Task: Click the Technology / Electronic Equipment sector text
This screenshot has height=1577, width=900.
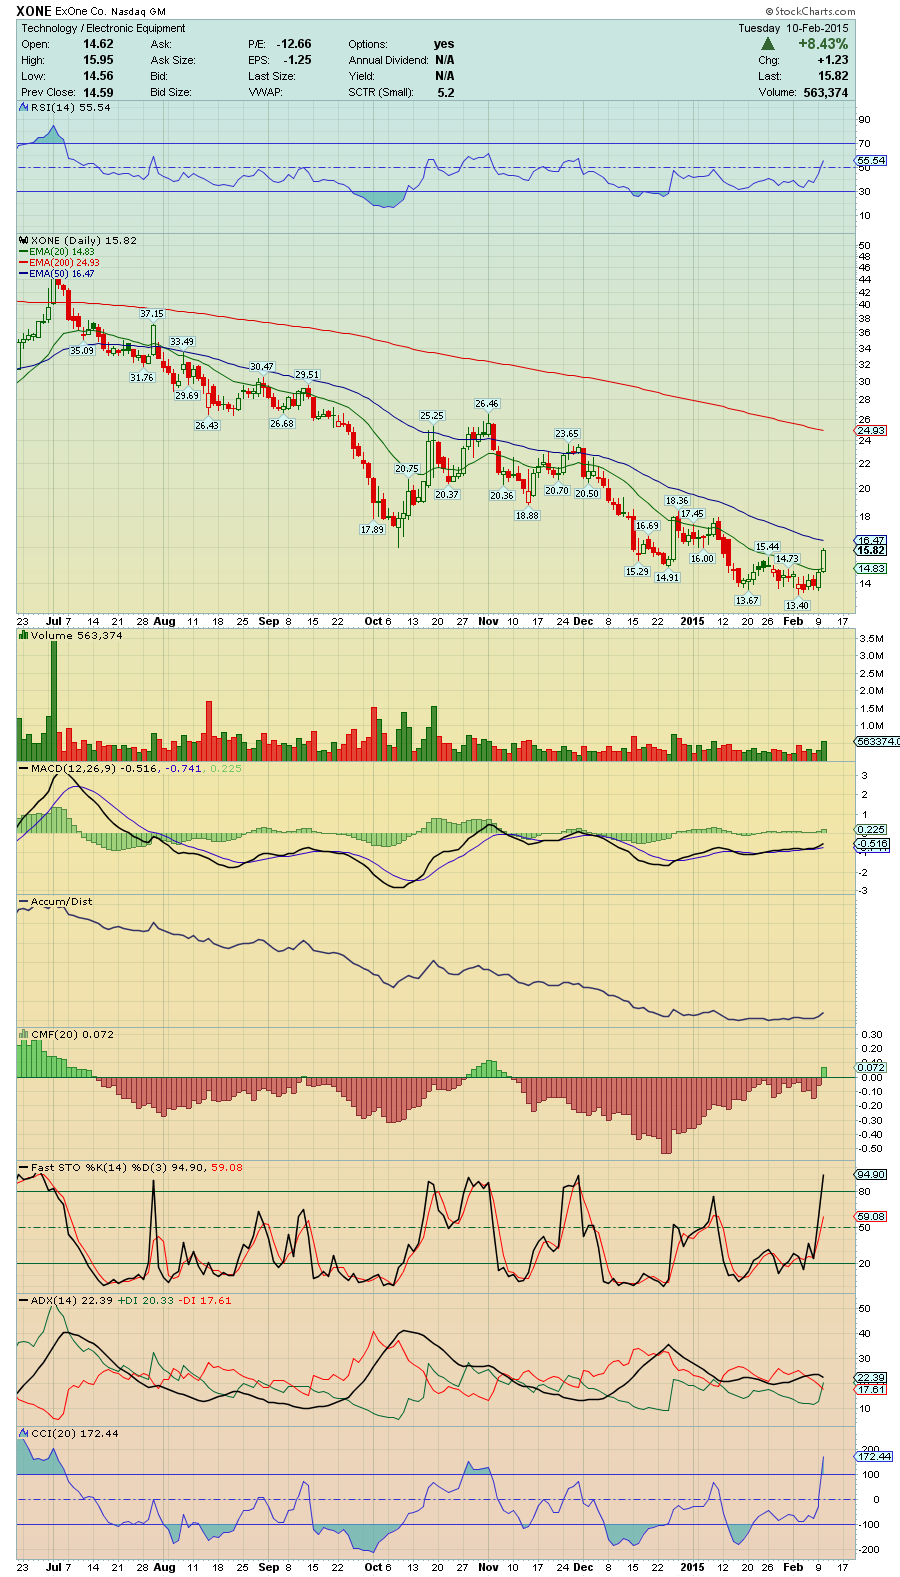Action: point(104,28)
